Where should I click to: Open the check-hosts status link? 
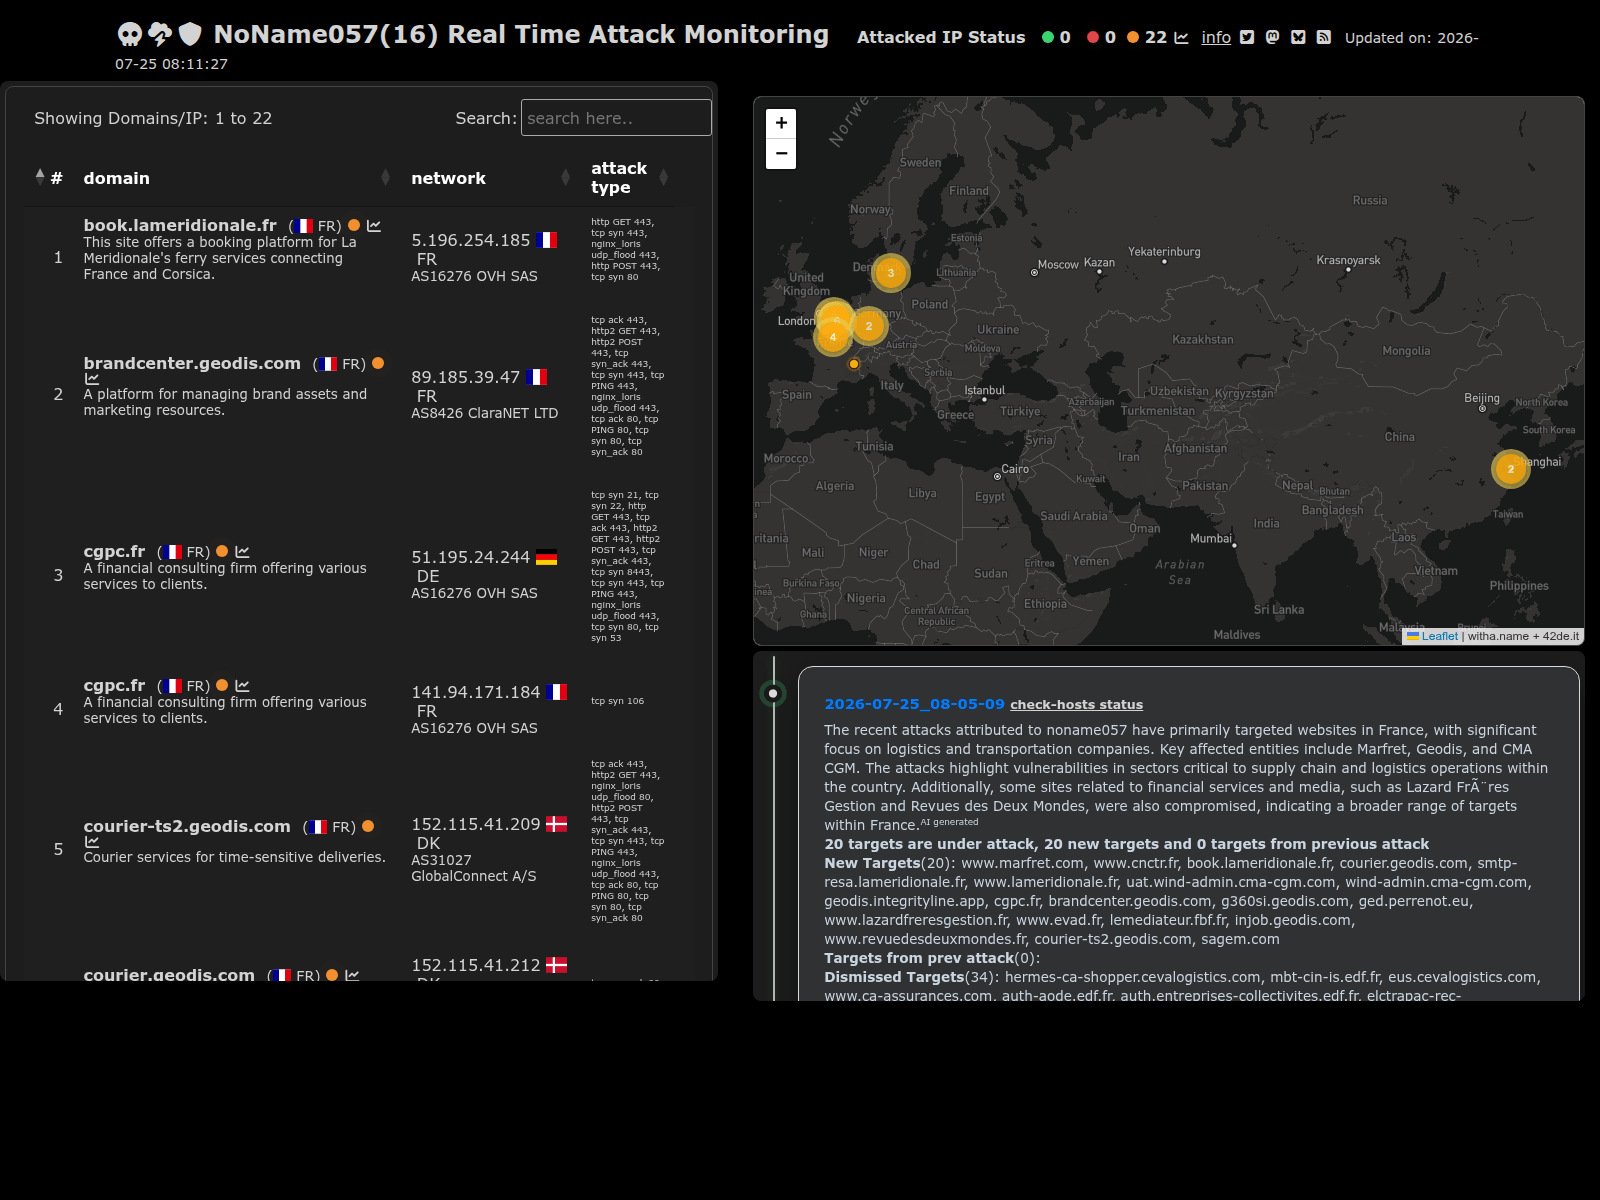pyautogui.click(x=1076, y=705)
